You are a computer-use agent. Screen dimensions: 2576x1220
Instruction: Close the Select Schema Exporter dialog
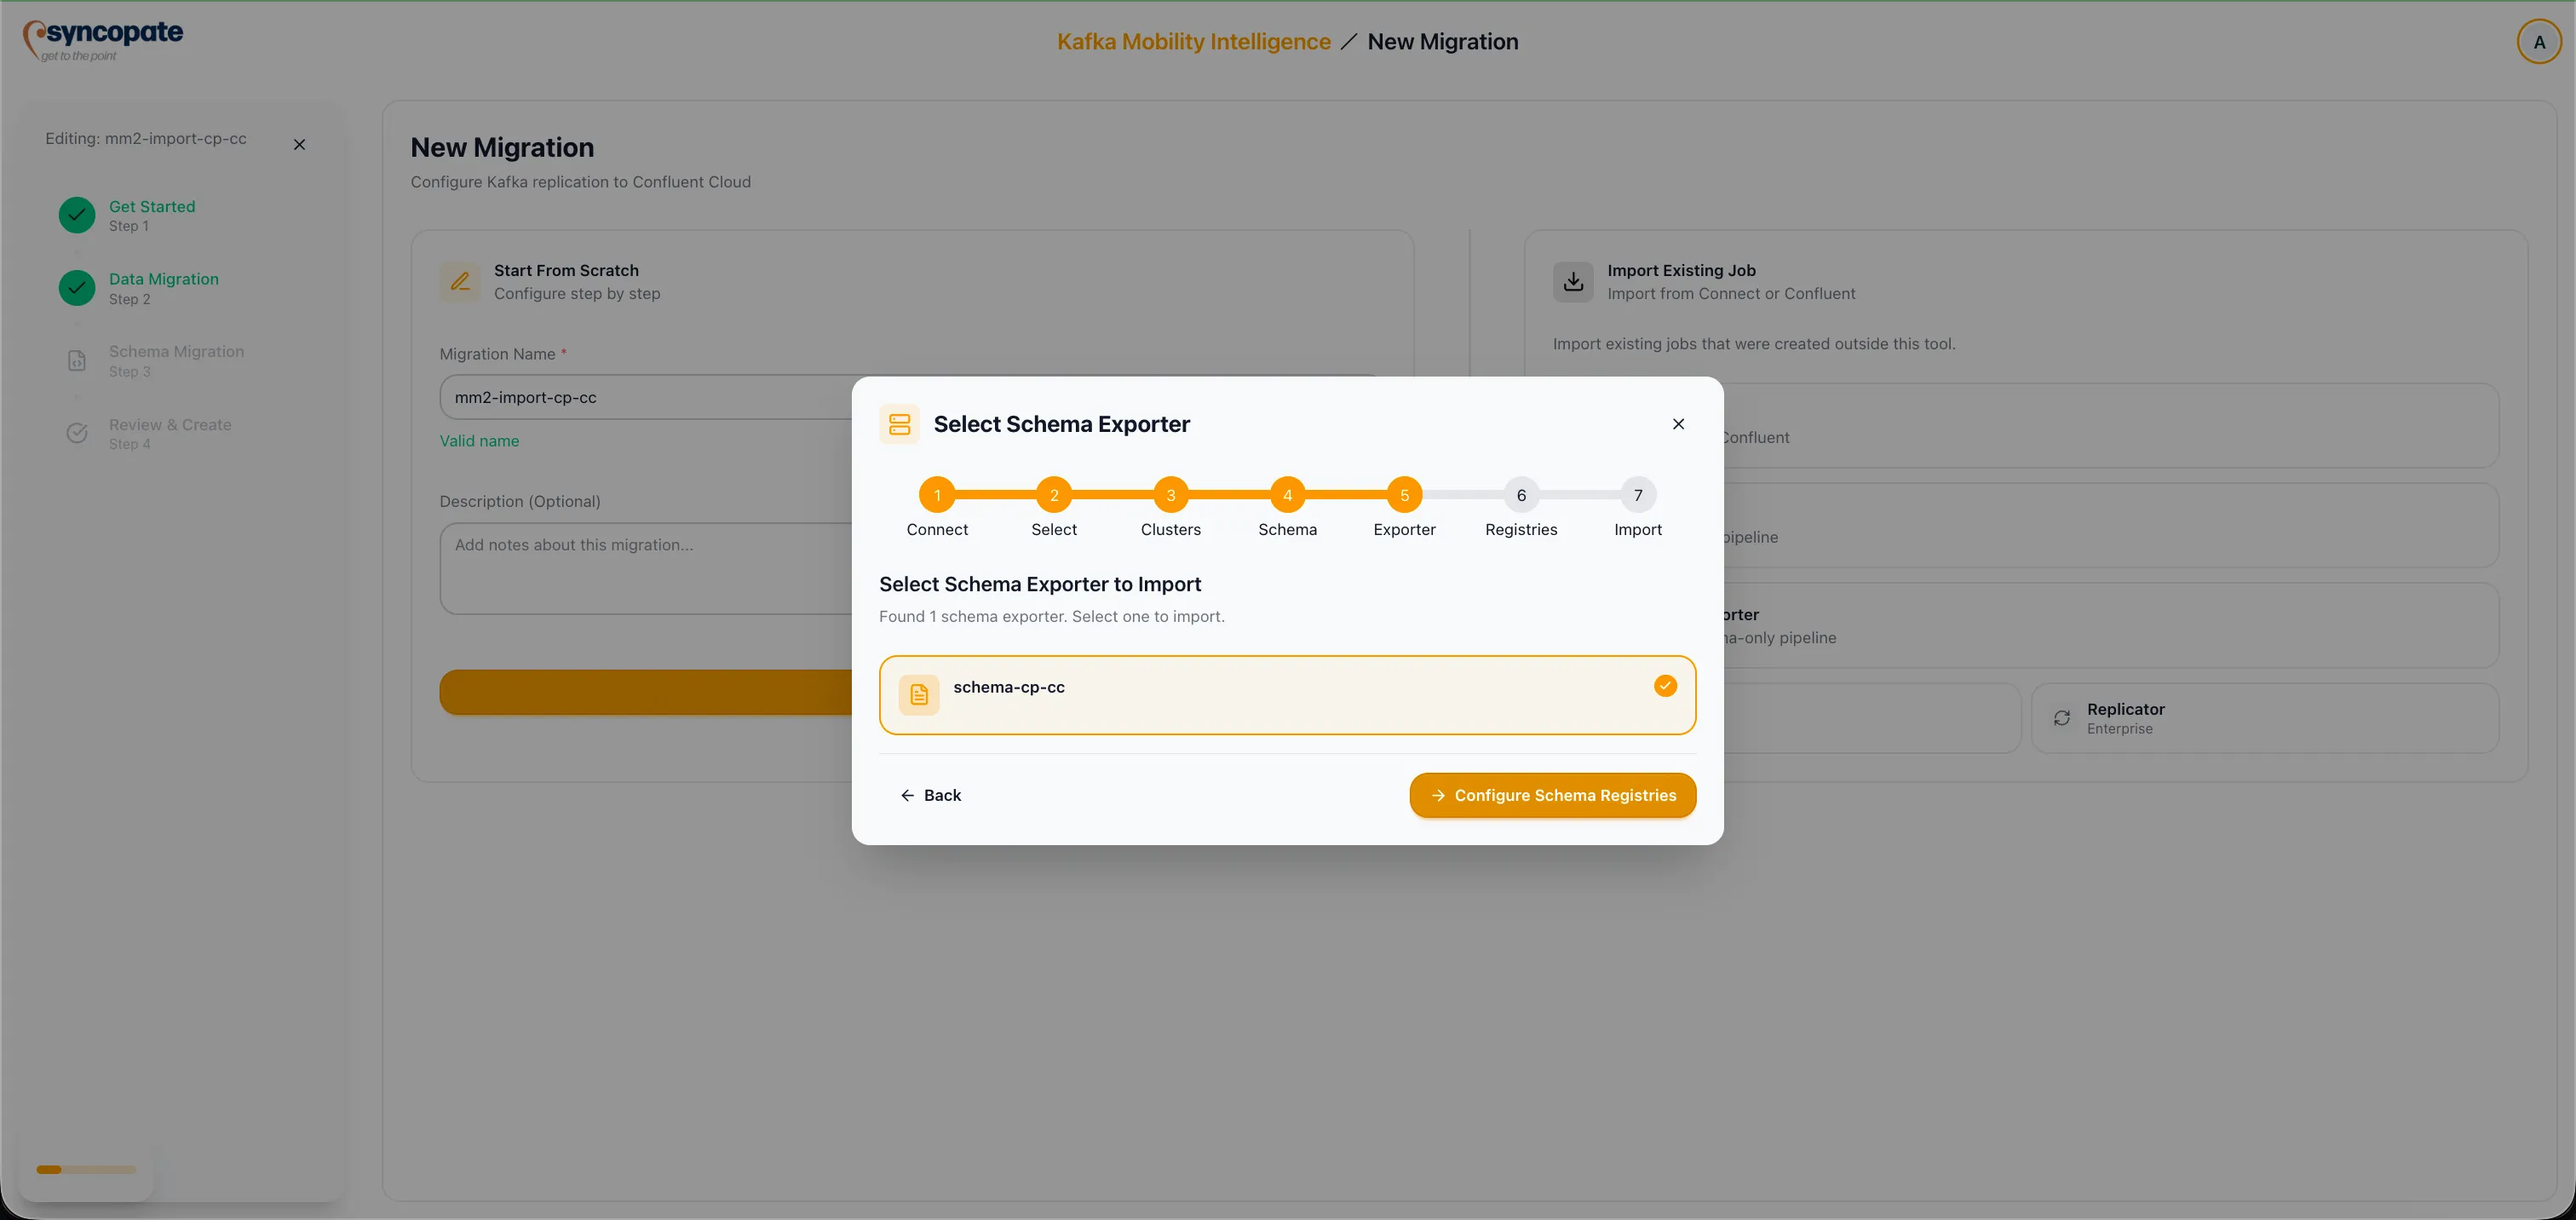click(x=1678, y=424)
